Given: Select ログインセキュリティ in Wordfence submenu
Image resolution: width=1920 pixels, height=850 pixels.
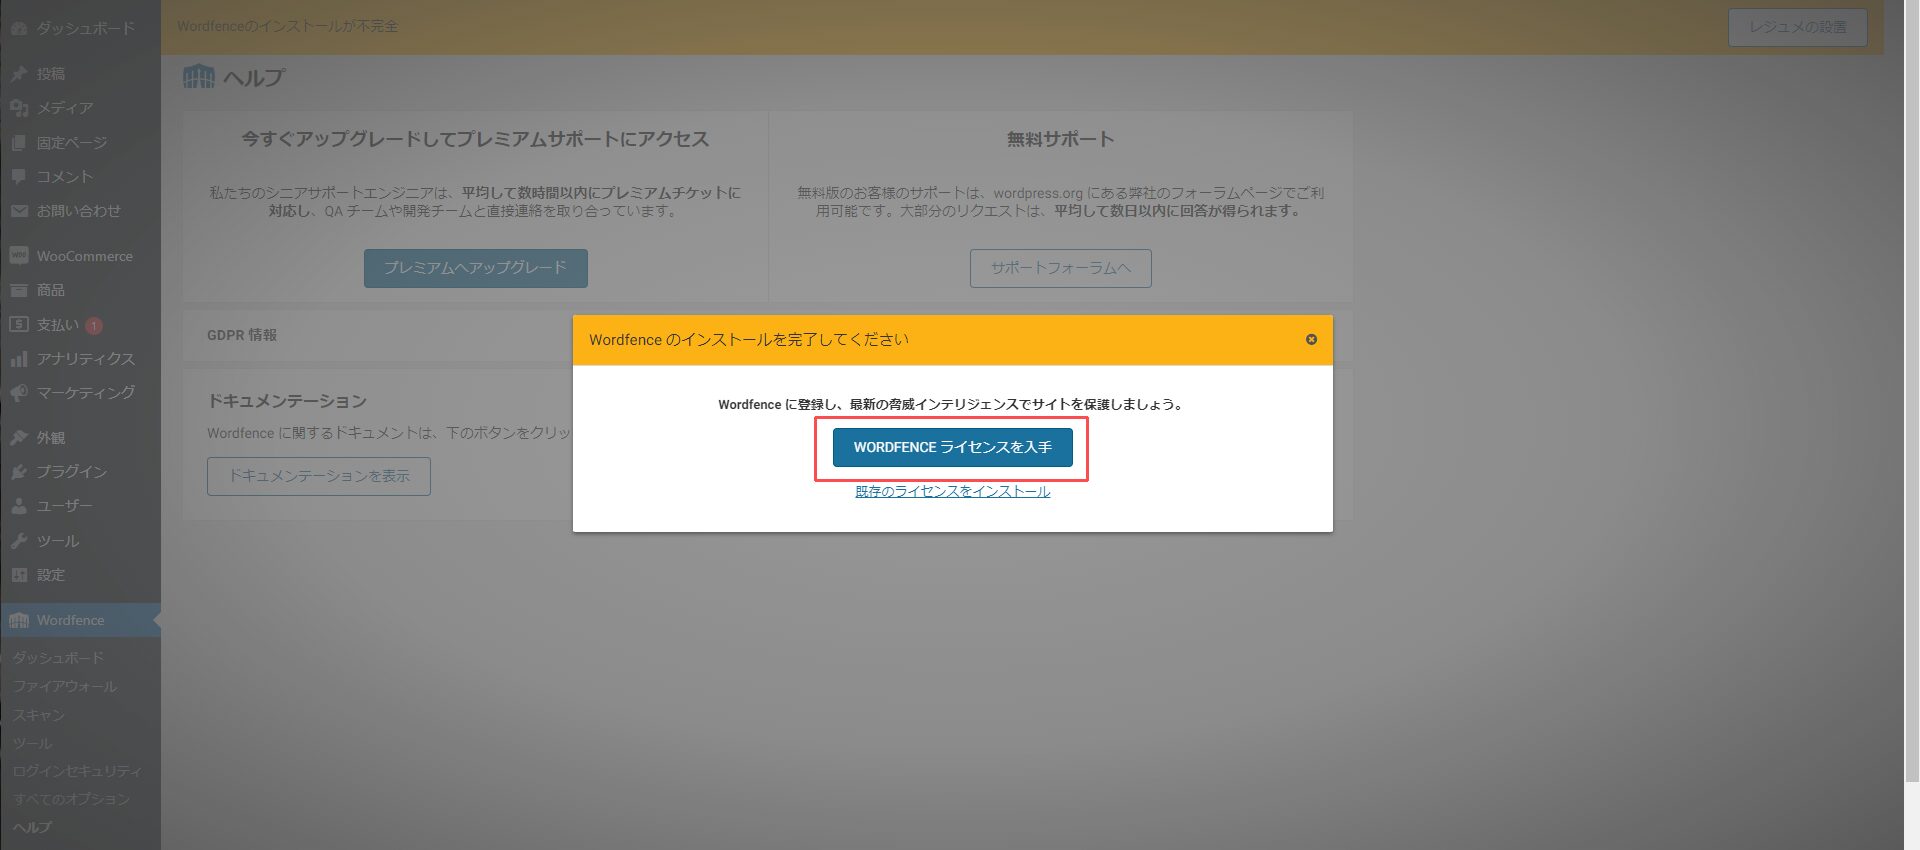Looking at the screenshot, I should pos(77,771).
